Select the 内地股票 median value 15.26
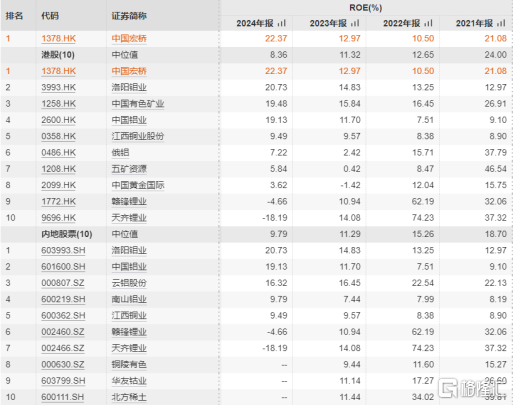 click(x=423, y=234)
